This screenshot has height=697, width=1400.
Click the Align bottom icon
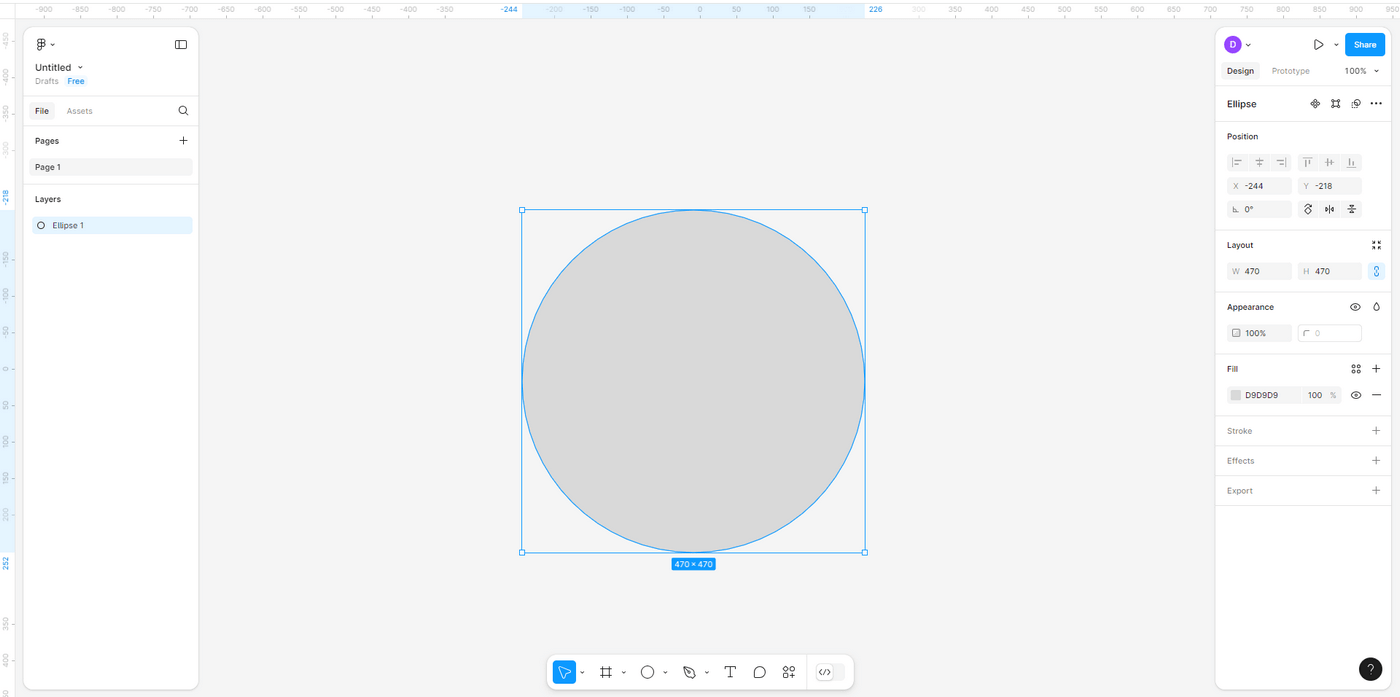click(1351, 162)
